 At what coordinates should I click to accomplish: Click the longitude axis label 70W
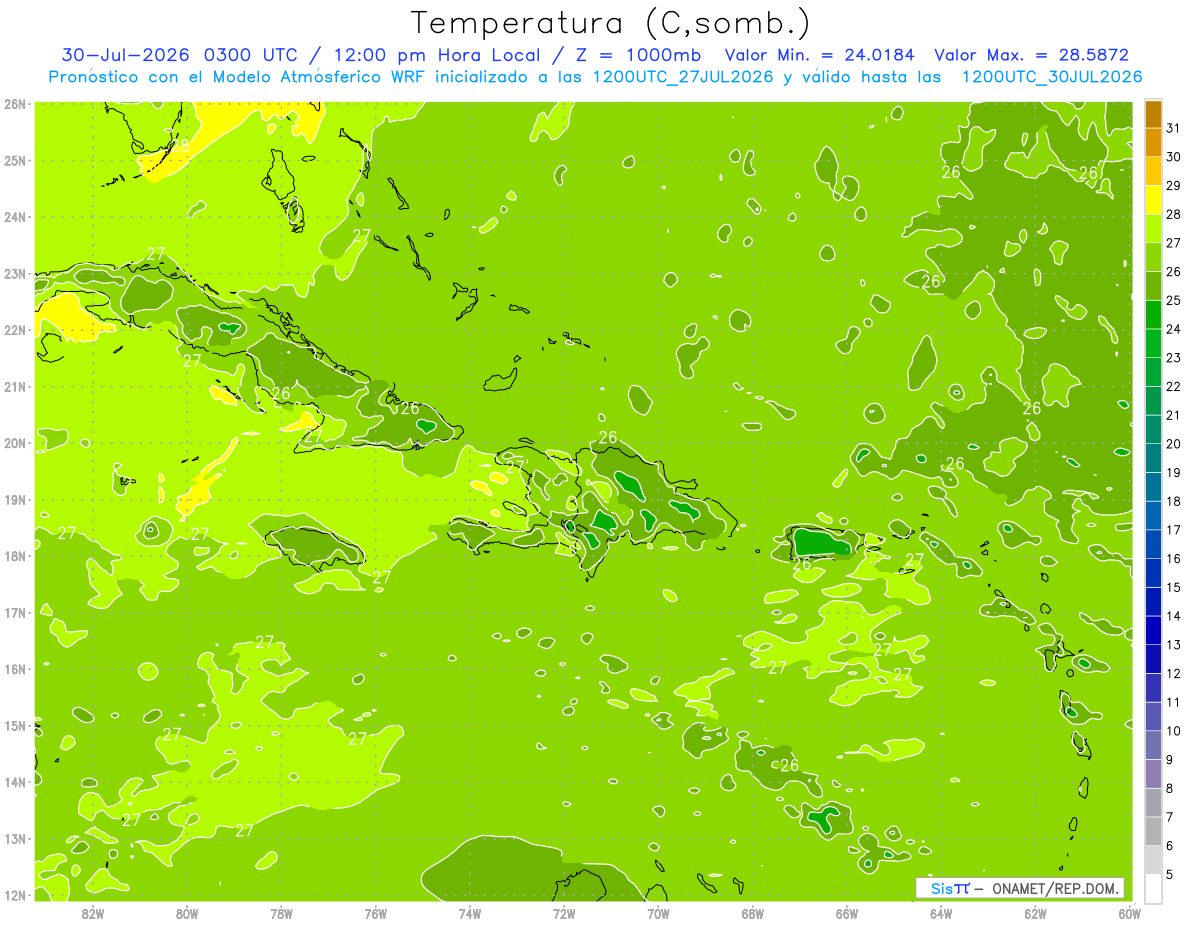click(x=658, y=913)
